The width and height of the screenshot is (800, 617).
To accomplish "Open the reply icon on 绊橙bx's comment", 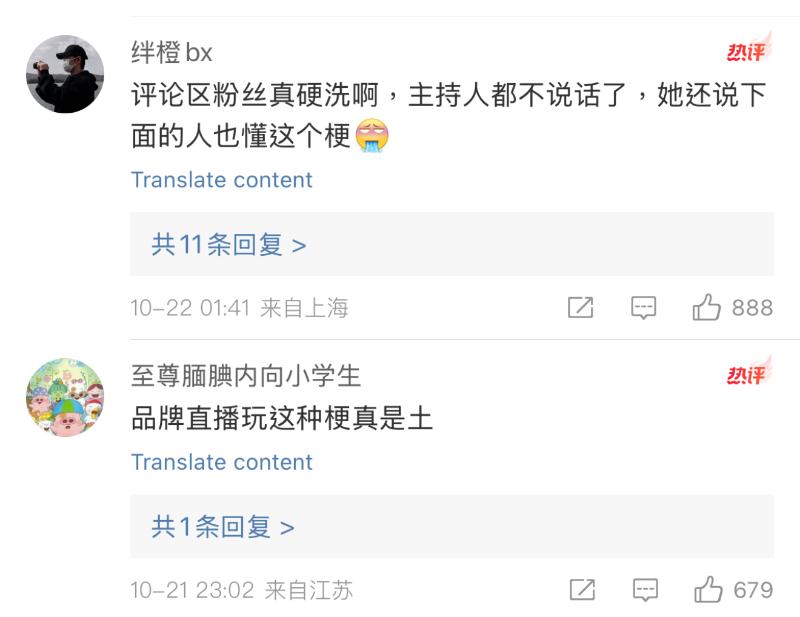I will tap(644, 308).
